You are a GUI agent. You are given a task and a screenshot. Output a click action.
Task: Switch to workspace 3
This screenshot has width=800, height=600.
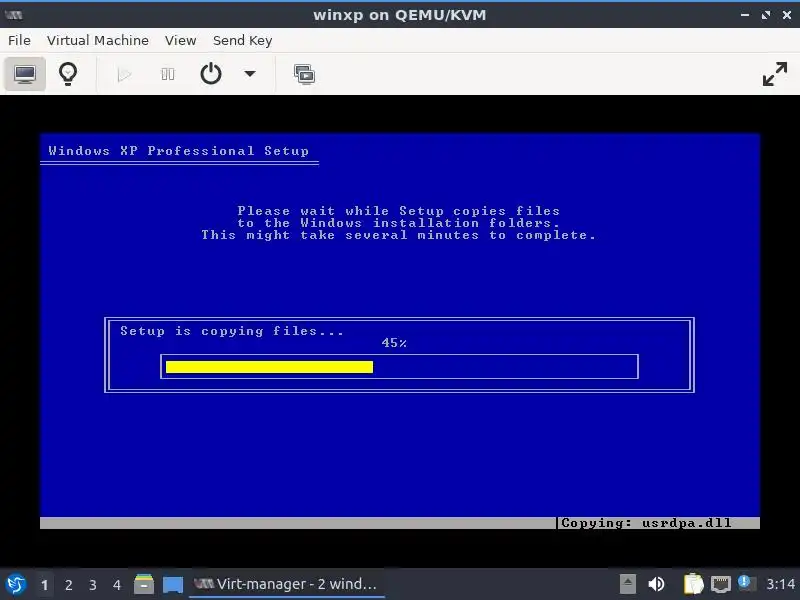(x=92, y=585)
